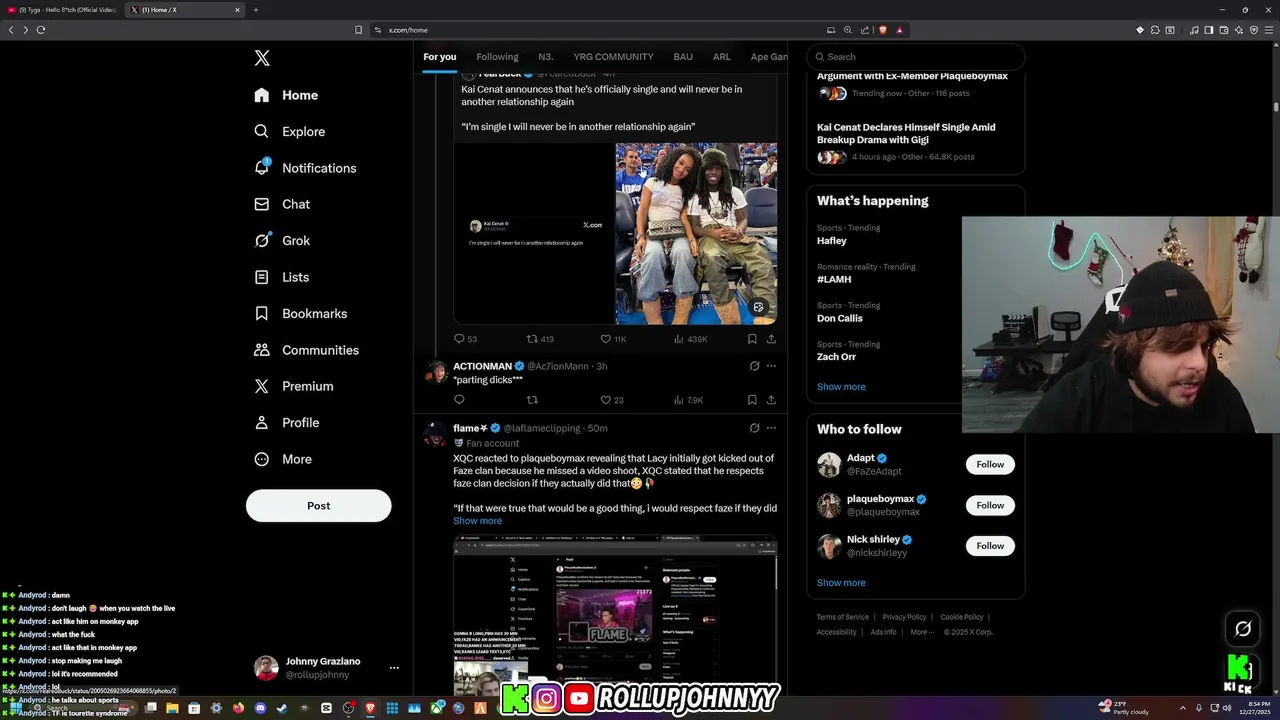Open Brave Shields icon in address bar
This screenshot has width=1280, height=720.
(x=882, y=30)
